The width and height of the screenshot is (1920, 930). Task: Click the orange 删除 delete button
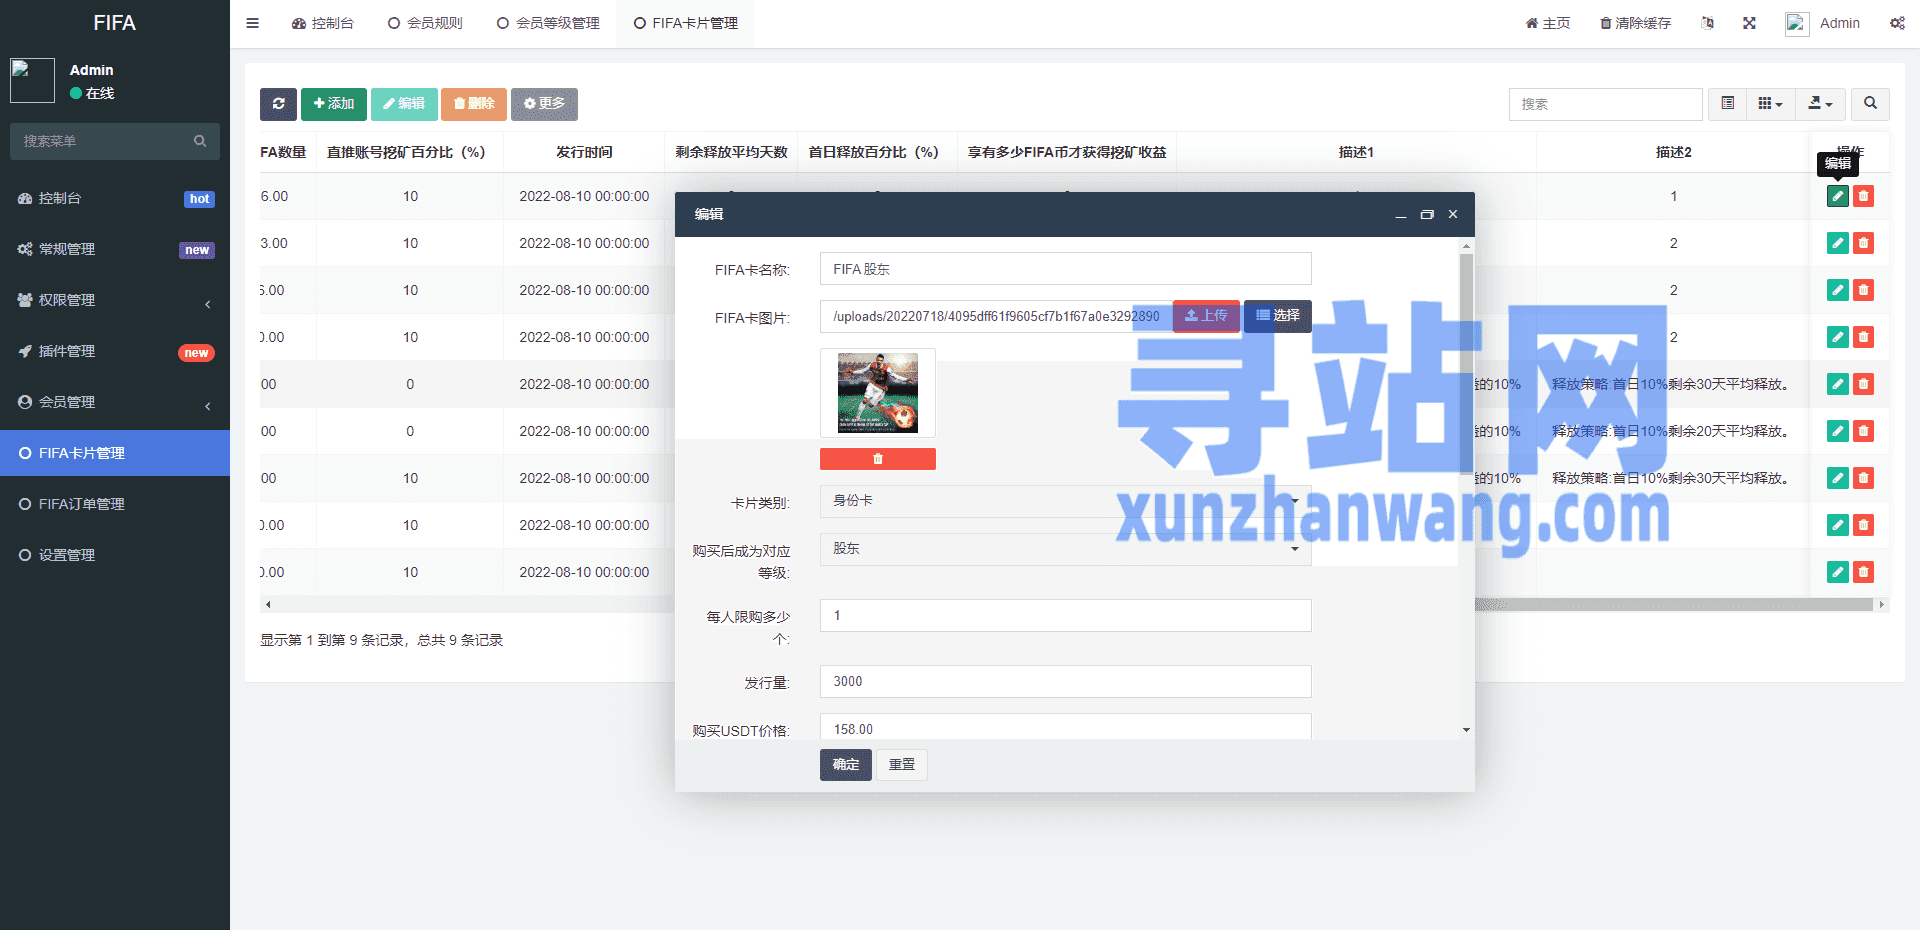[x=474, y=104]
